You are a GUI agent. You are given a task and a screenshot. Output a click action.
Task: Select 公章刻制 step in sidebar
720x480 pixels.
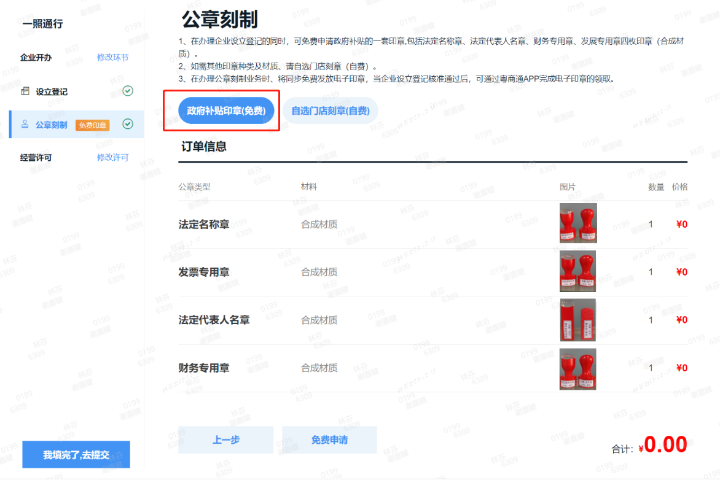click(51, 125)
